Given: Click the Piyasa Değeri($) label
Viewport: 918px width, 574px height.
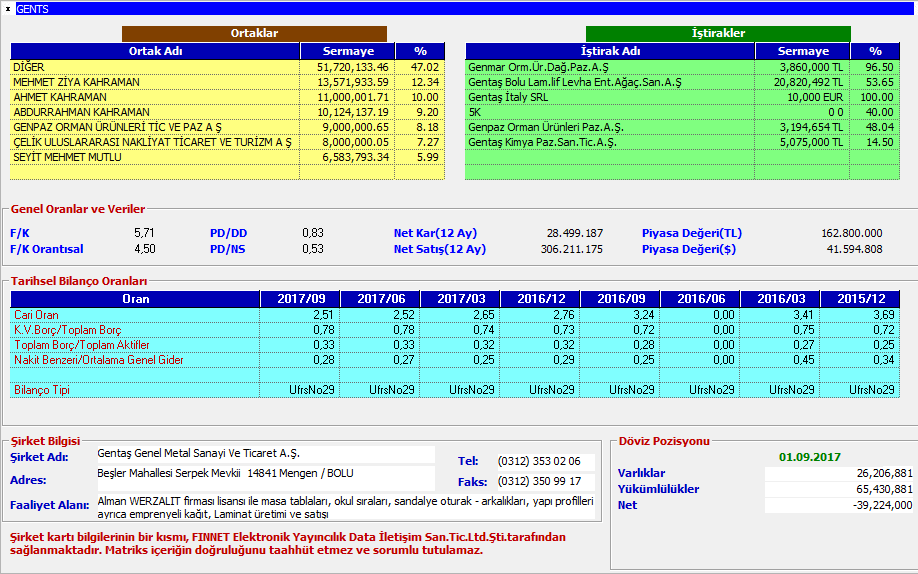Looking at the screenshot, I should point(689,249).
